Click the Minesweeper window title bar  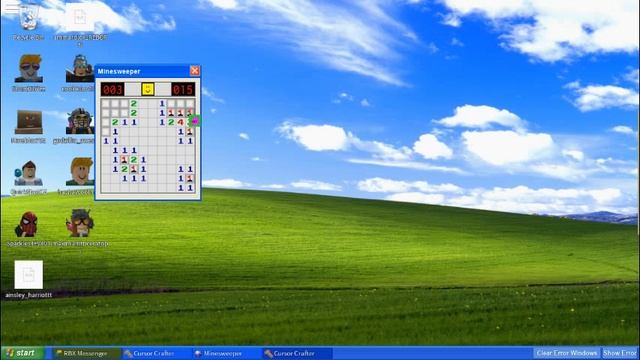pos(142,71)
